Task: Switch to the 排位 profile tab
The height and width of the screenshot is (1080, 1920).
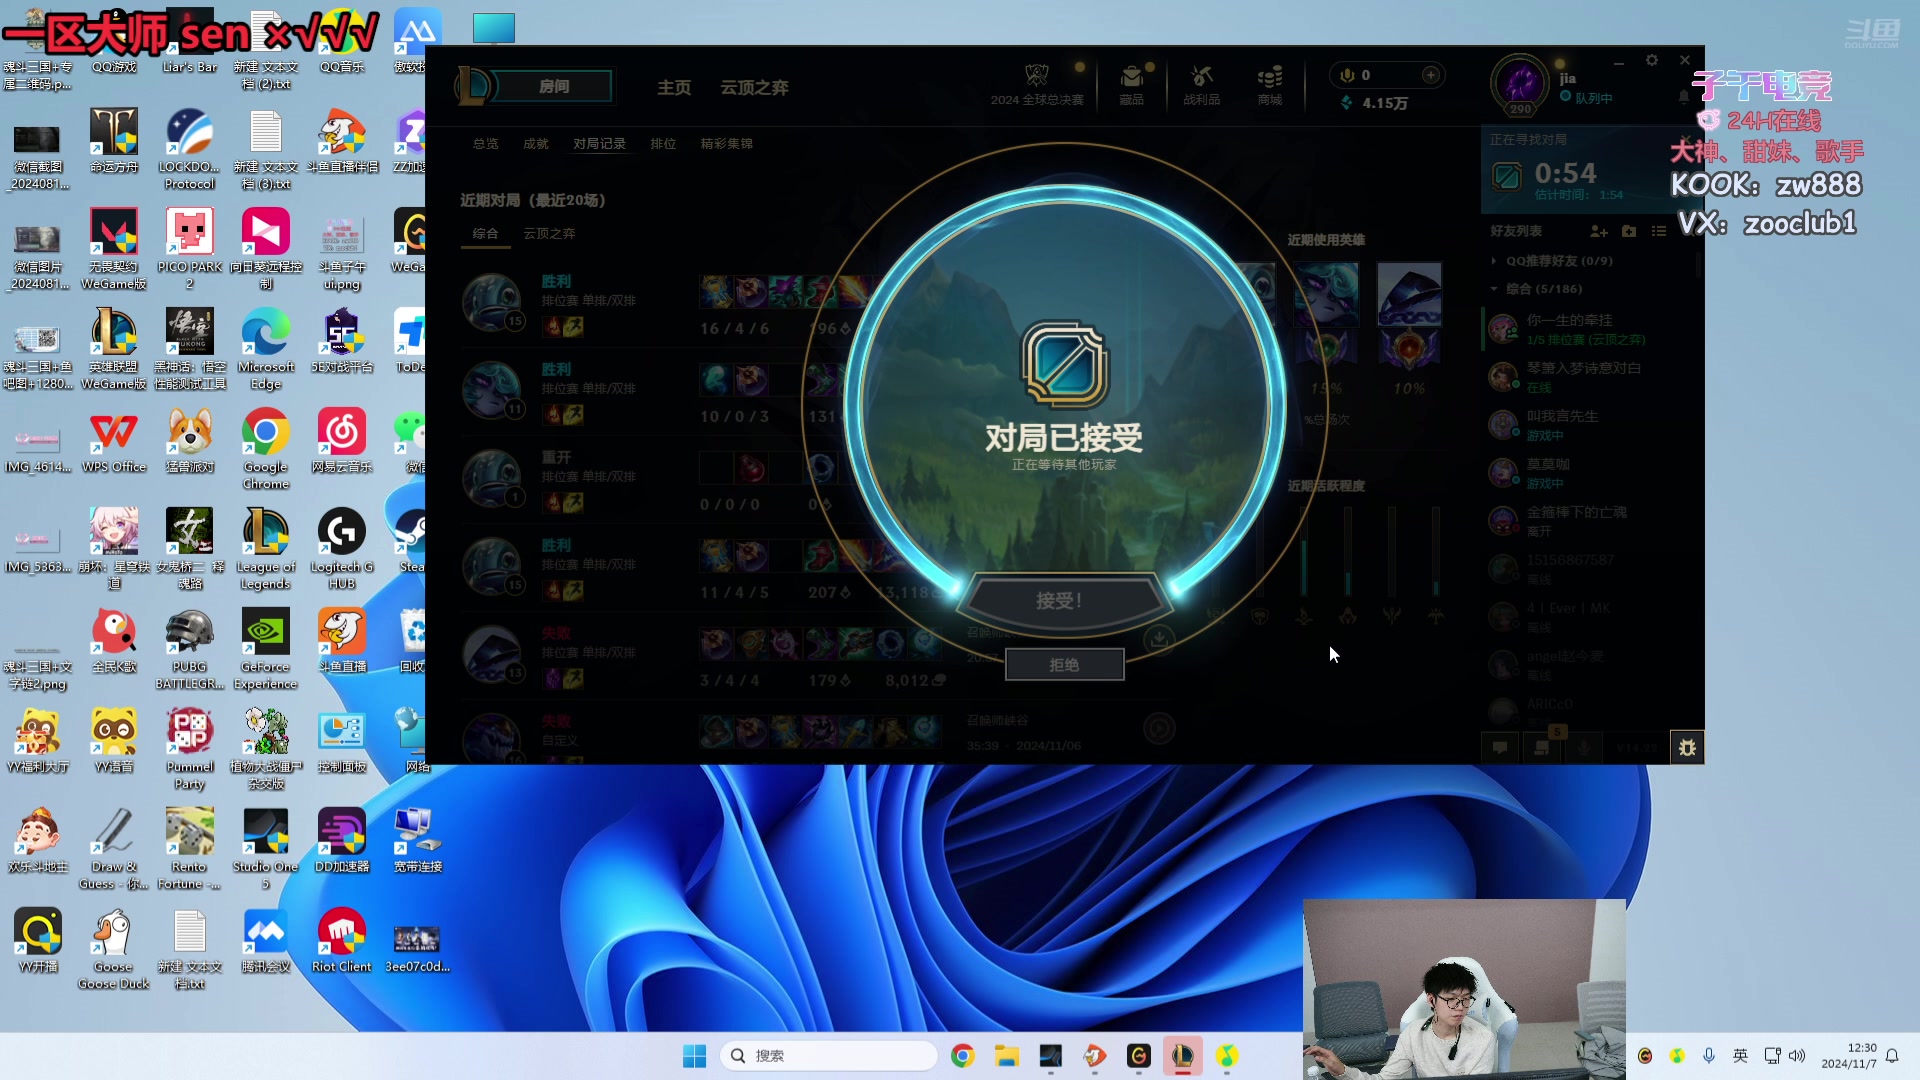Action: [x=663, y=144]
